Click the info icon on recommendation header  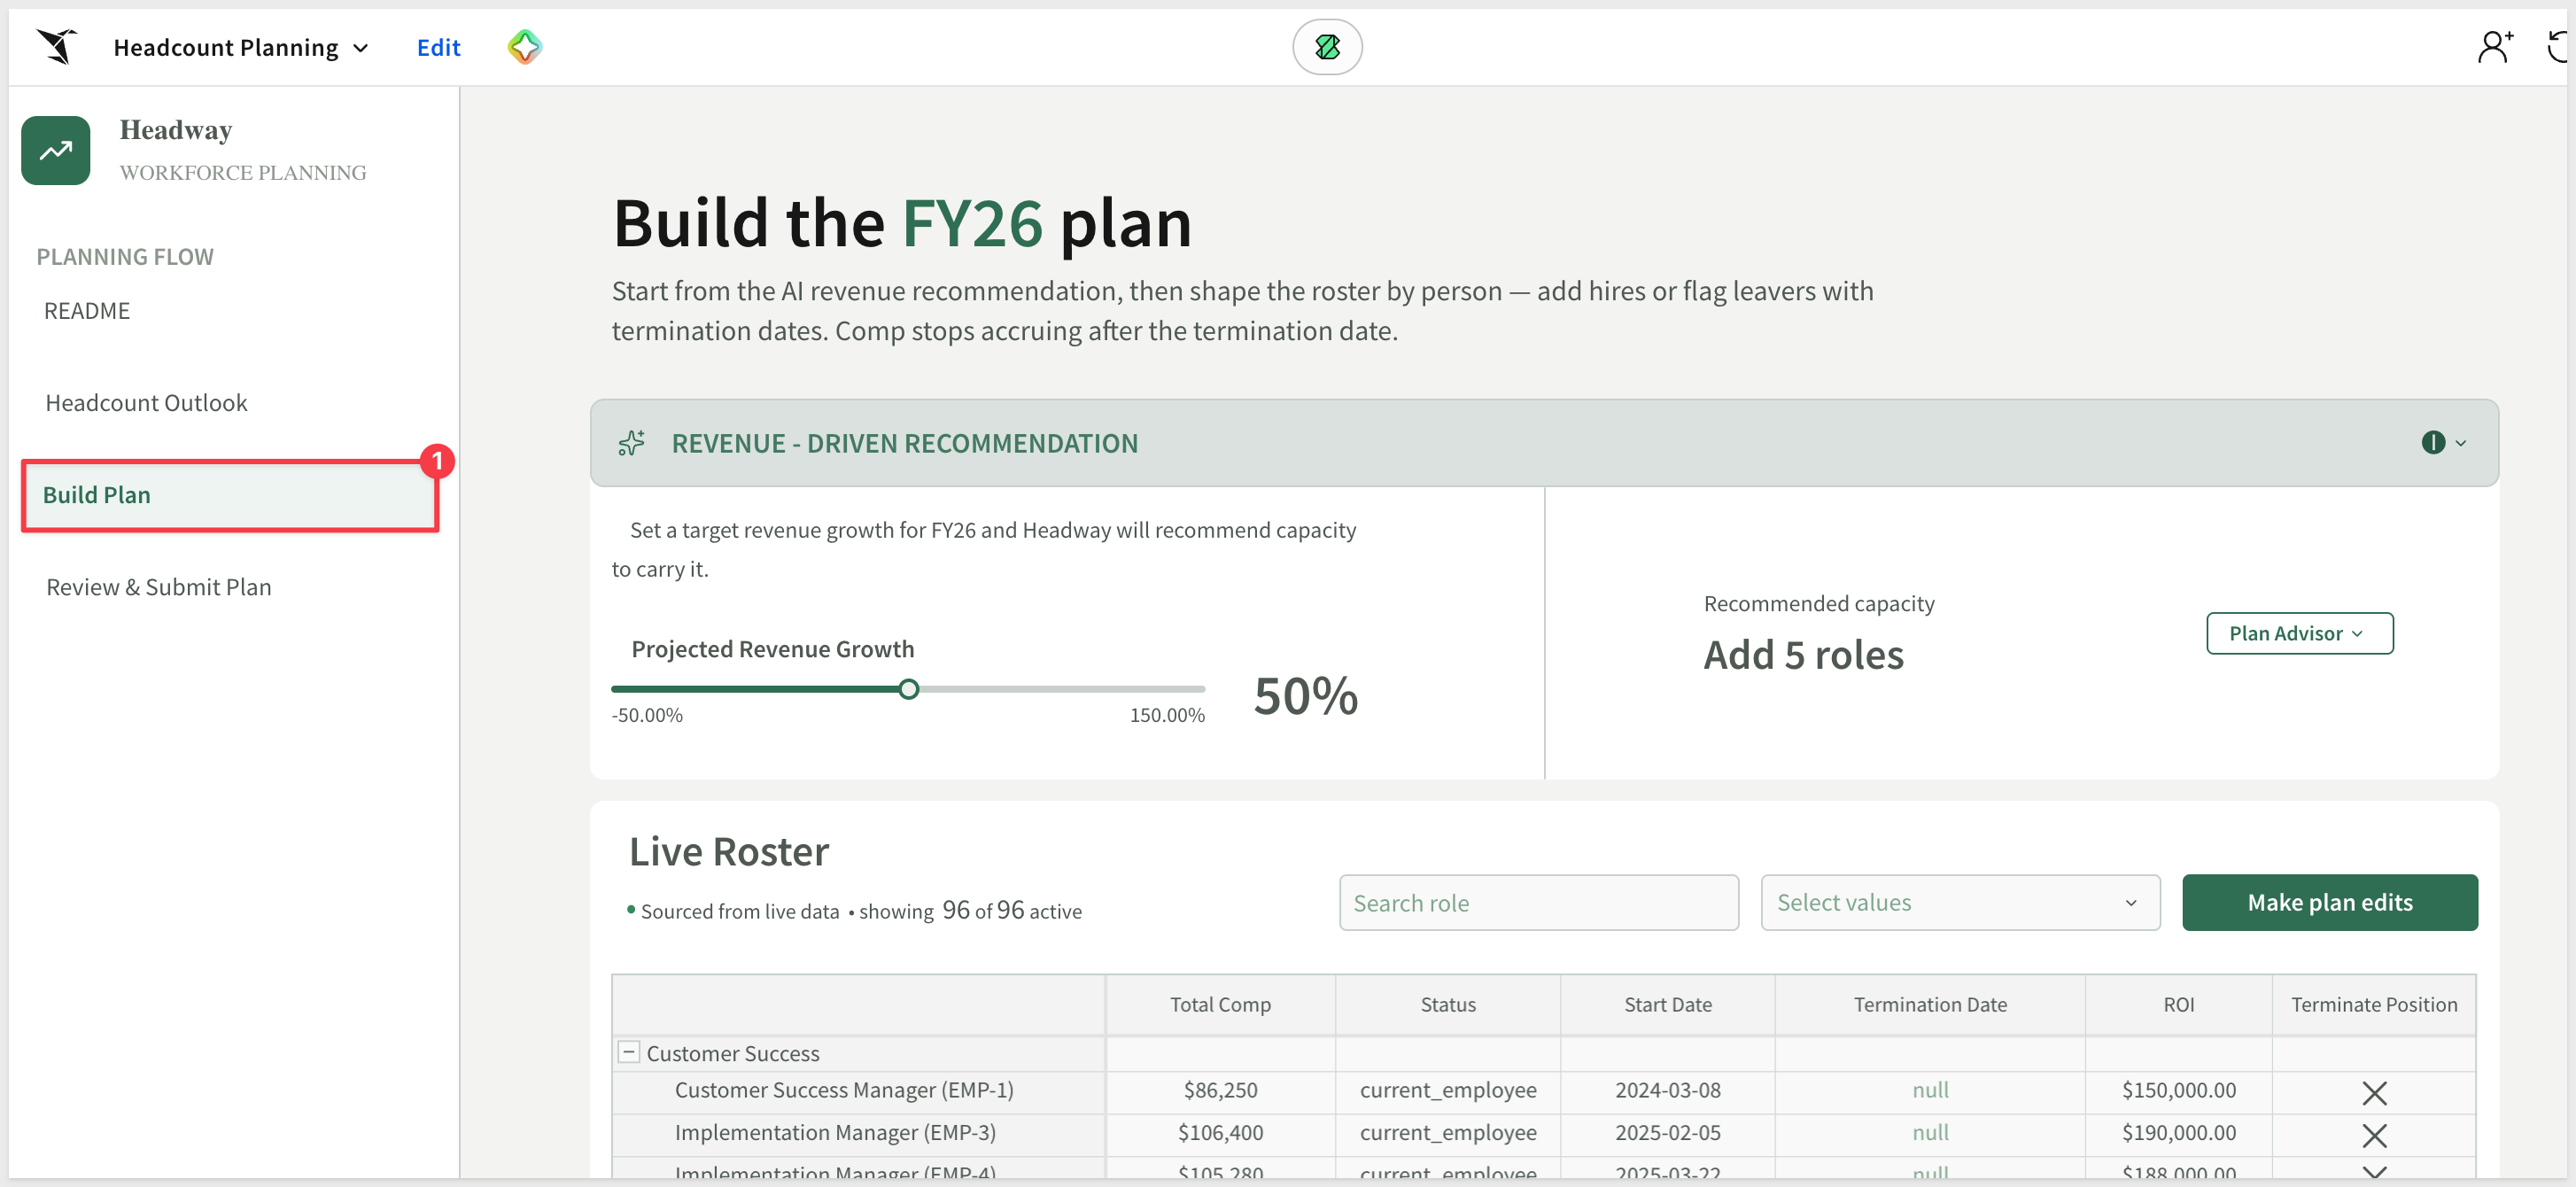tap(2433, 443)
